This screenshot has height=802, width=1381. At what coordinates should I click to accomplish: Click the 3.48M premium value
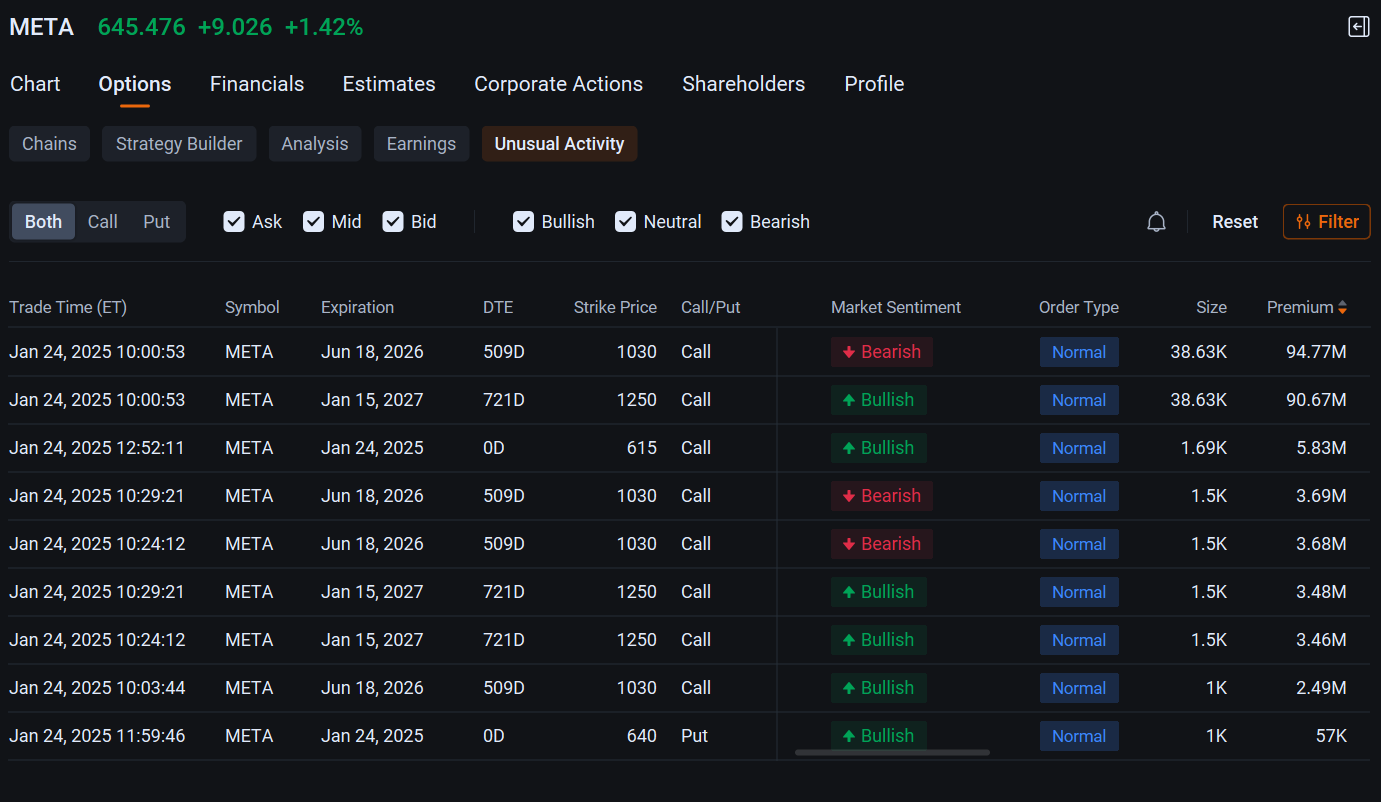click(x=1321, y=592)
